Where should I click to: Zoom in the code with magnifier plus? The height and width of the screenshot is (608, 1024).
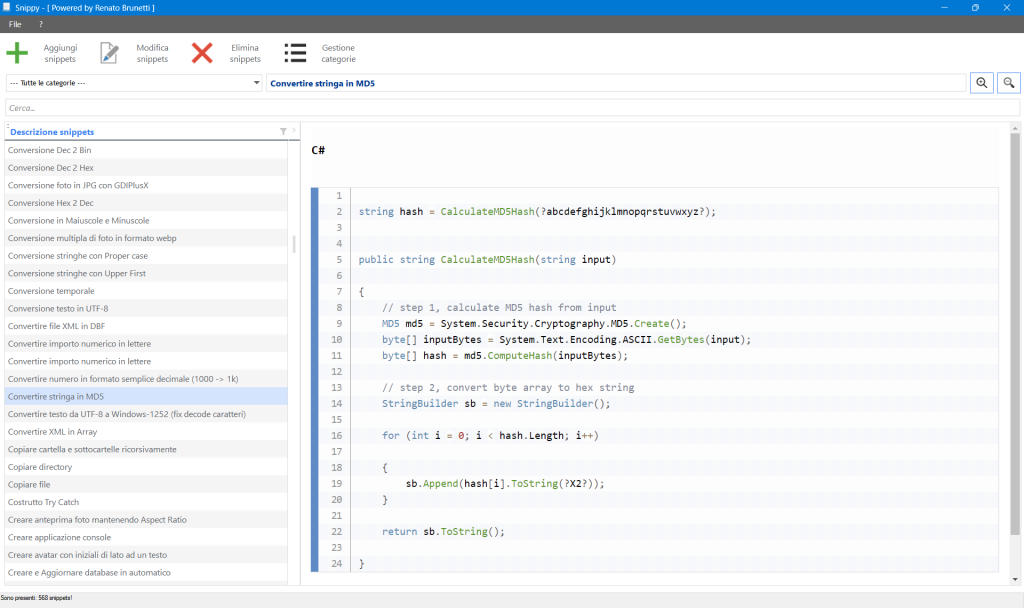pyautogui.click(x=981, y=83)
